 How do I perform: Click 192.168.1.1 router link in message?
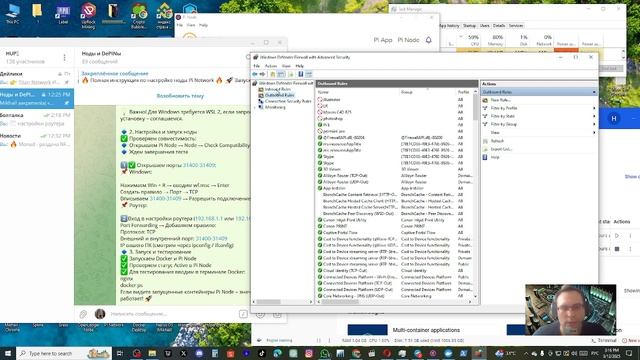pyautogui.click(x=208, y=218)
